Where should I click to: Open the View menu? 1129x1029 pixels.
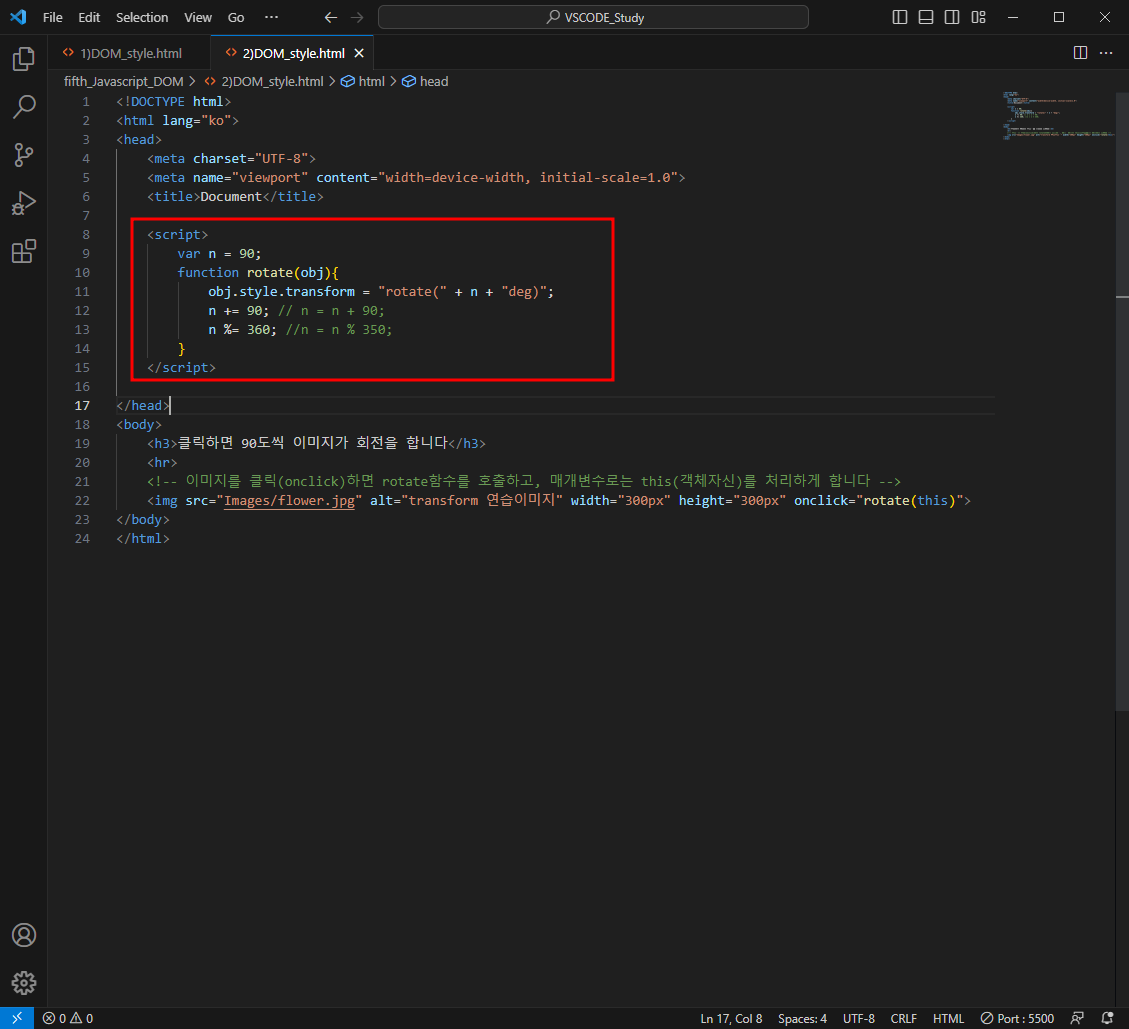(198, 17)
